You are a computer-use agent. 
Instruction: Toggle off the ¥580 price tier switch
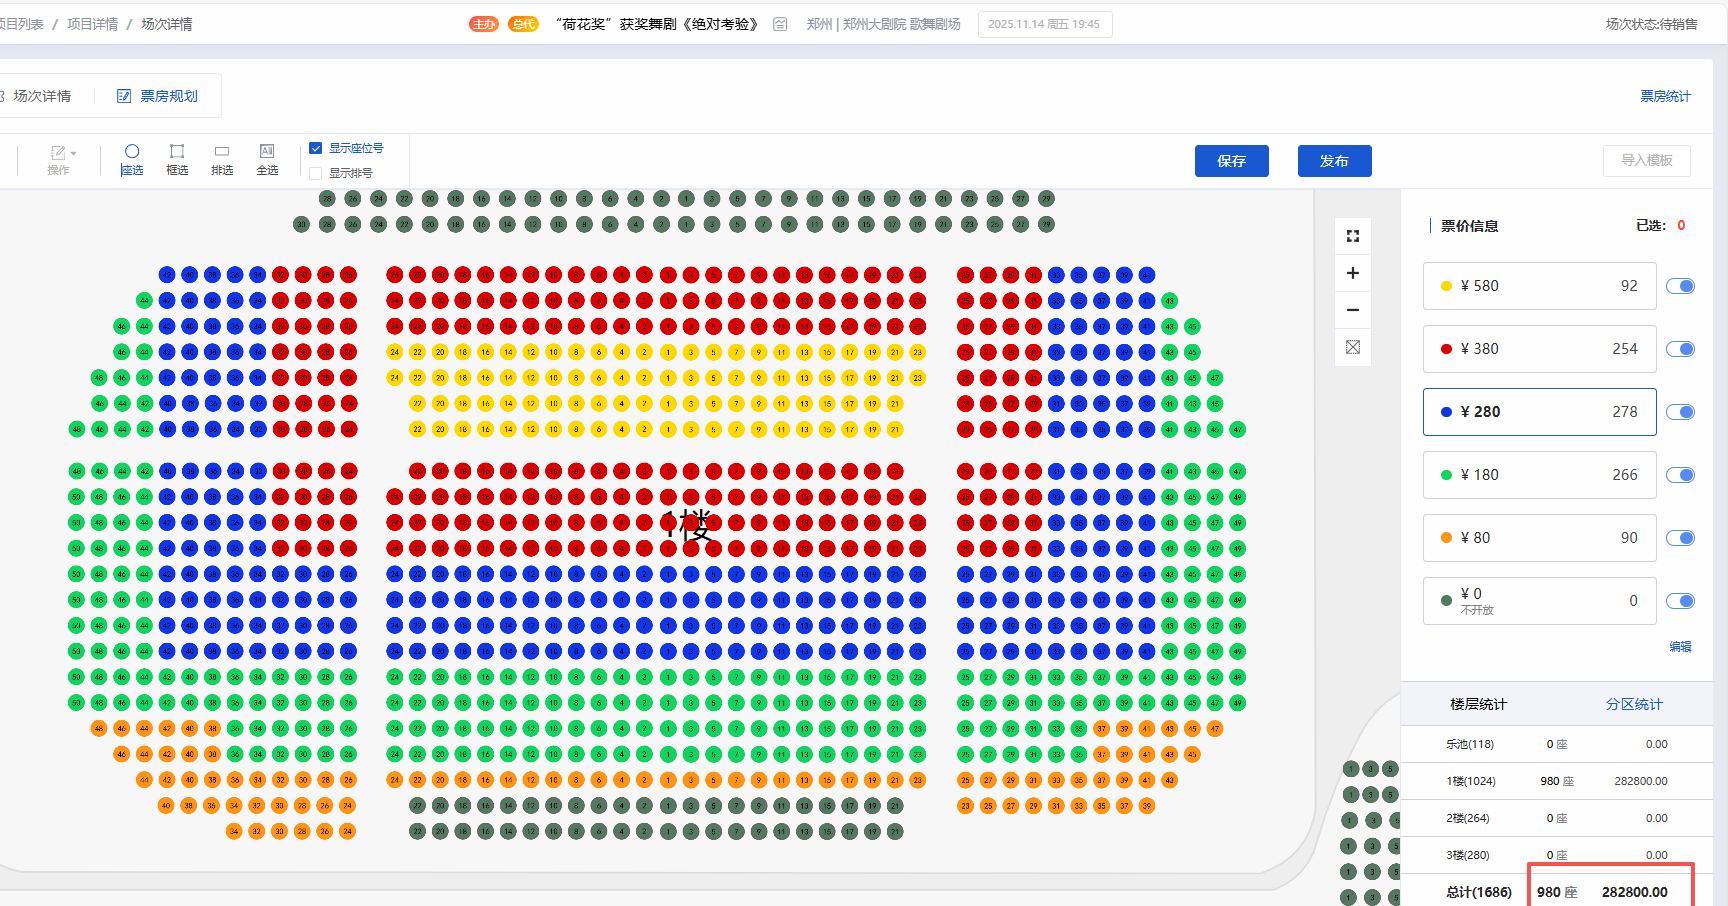coord(1680,286)
